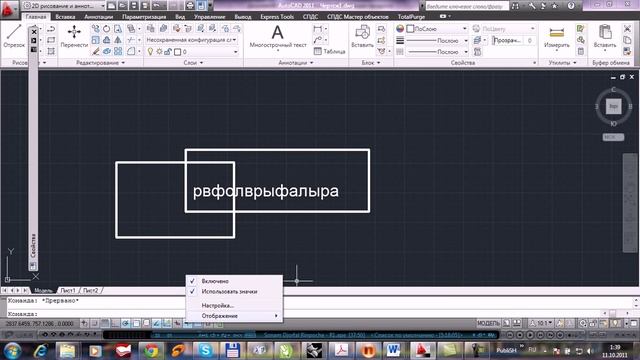The image size is (640, 360).
Task: Click the Измерить measure tool
Action: pyautogui.click(x=557, y=36)
